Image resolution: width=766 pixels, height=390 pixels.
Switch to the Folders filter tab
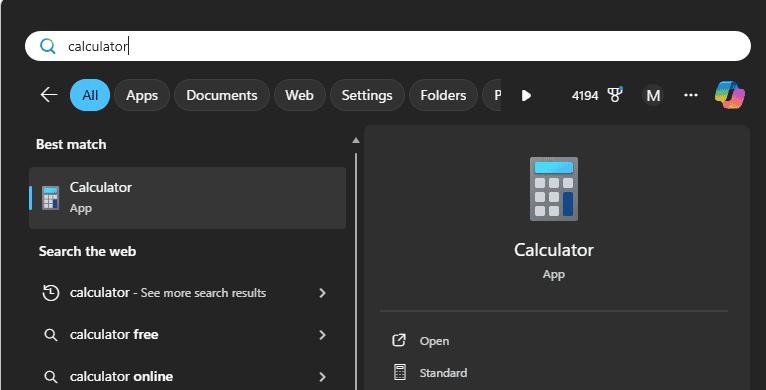pyautogui.click(x=443, y=95)
